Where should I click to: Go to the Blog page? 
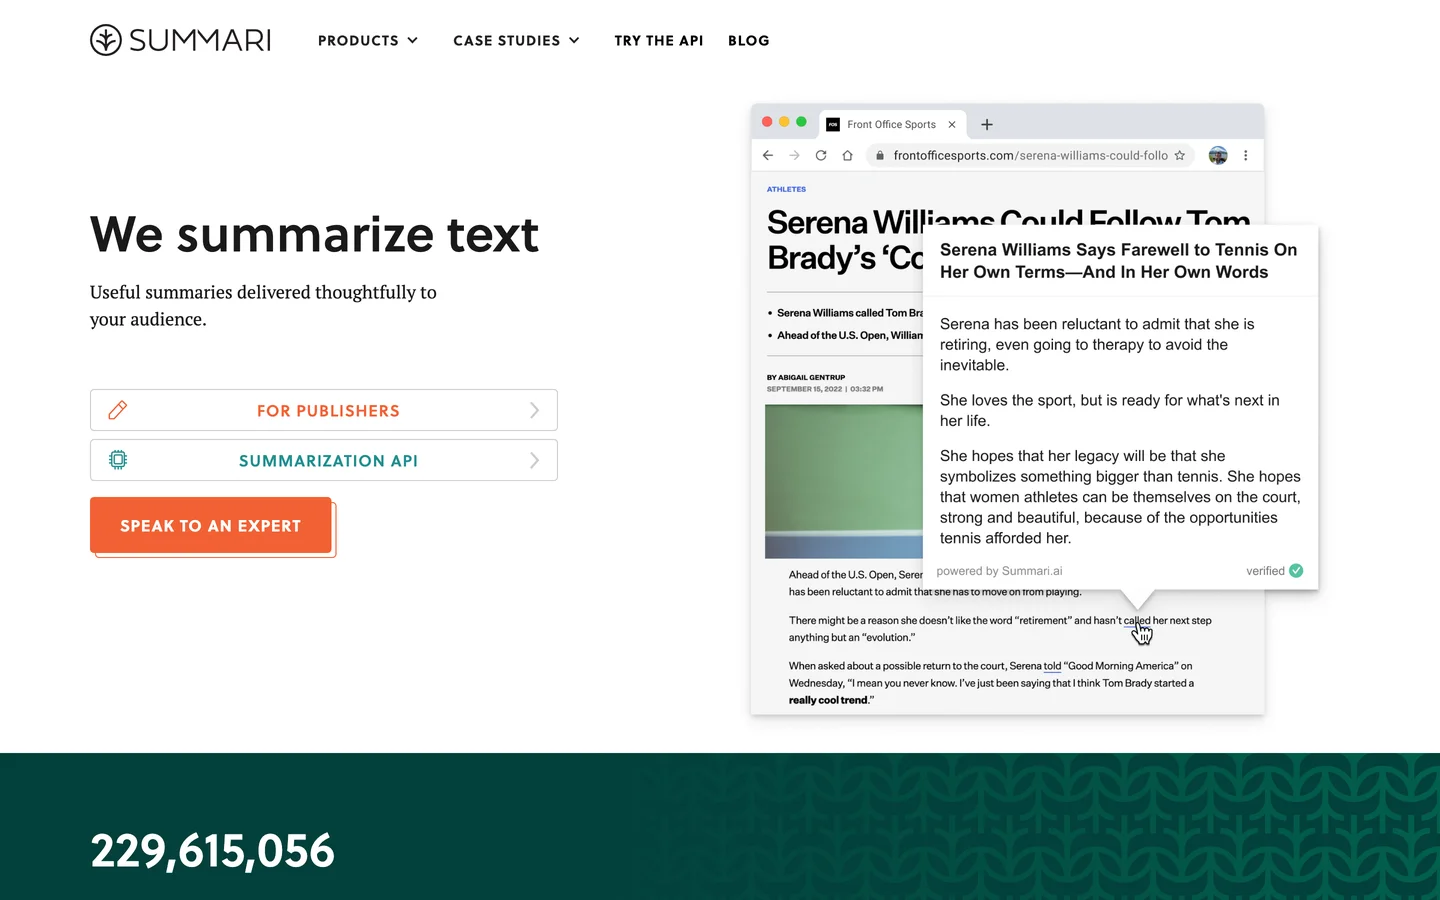click(748, 41)
